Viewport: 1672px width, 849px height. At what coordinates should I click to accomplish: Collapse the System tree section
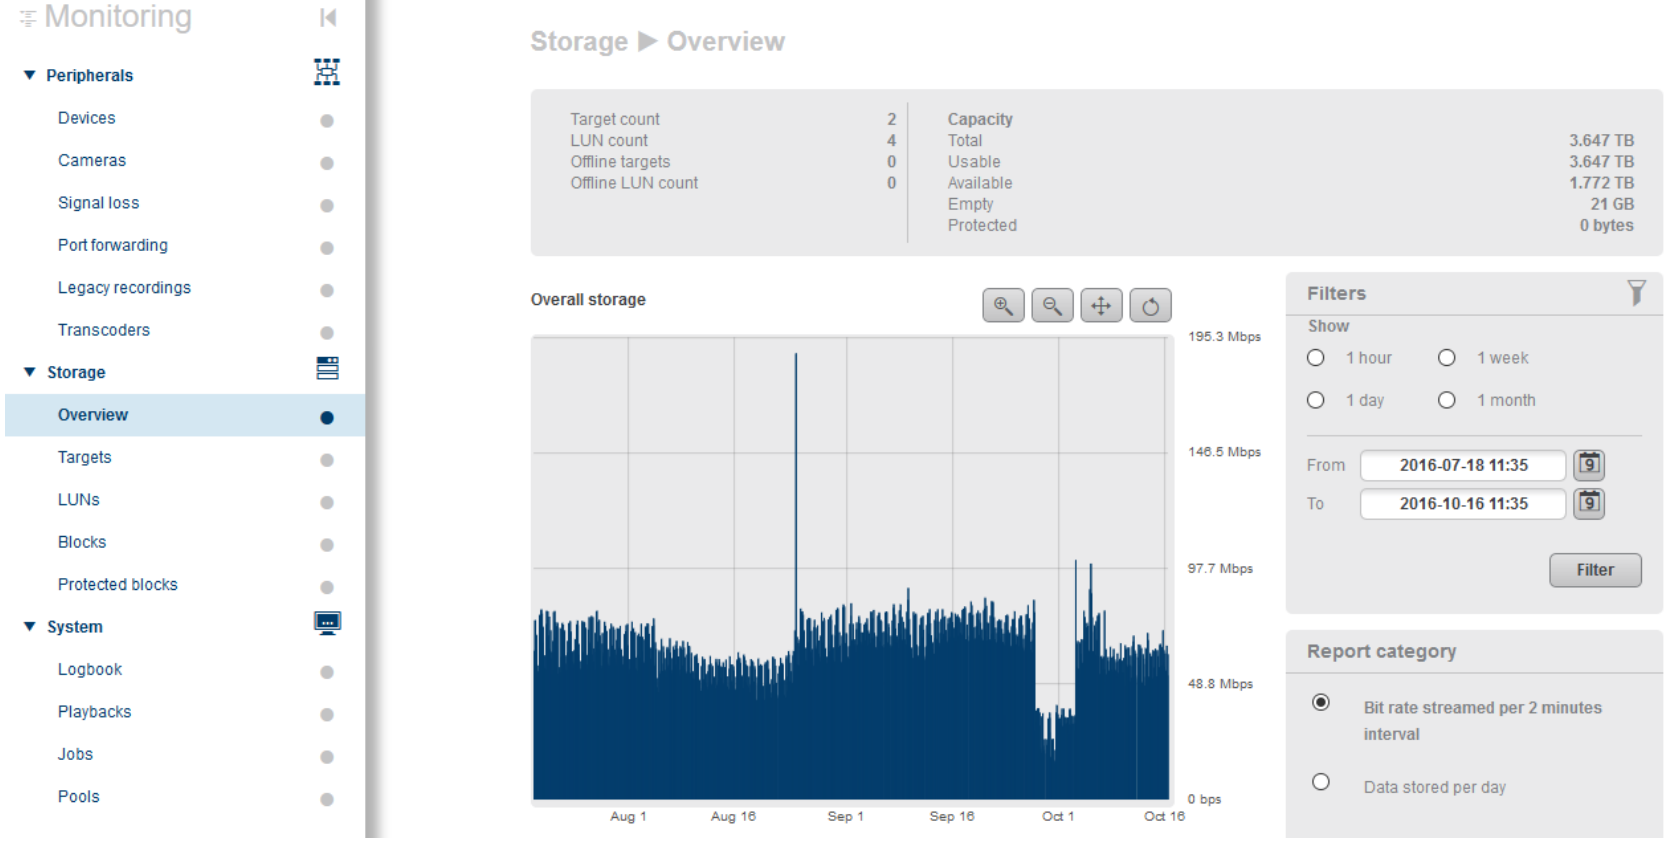[x=30, y=627]
